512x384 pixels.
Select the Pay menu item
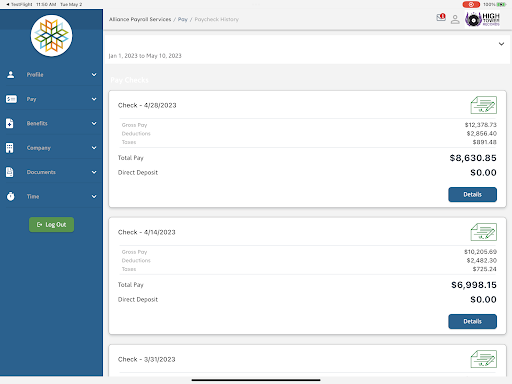coord(51,99)
